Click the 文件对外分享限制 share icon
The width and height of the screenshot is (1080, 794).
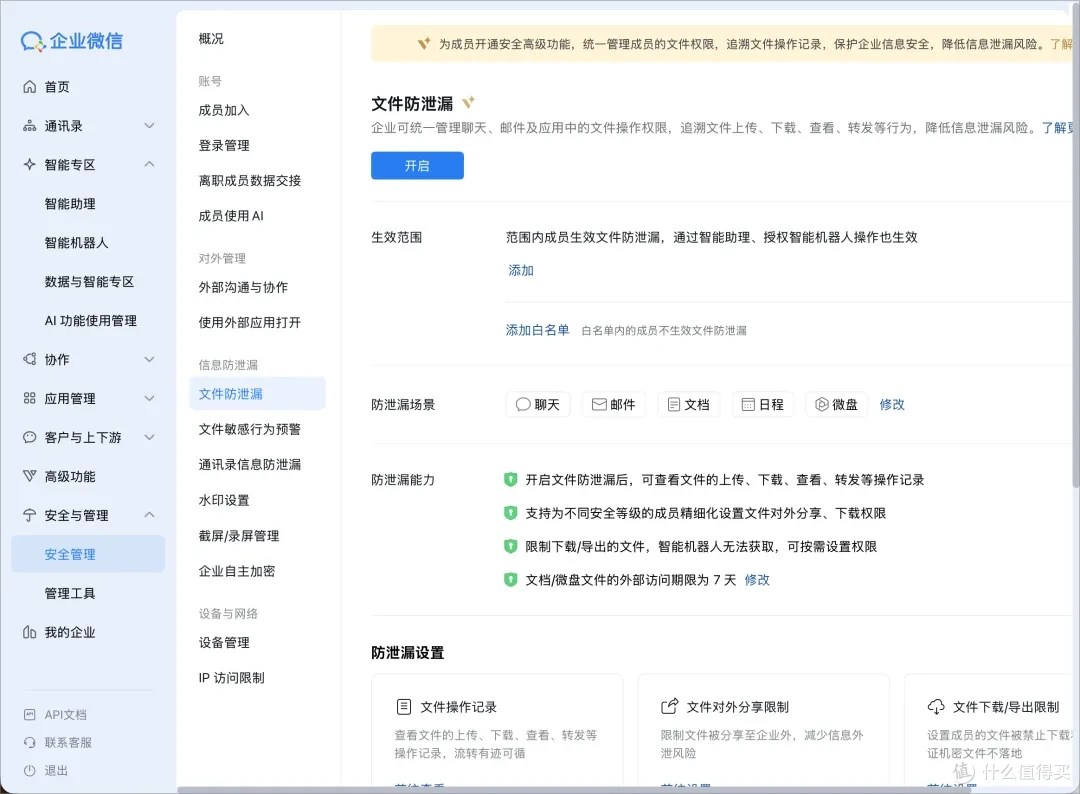click(669, 707)
